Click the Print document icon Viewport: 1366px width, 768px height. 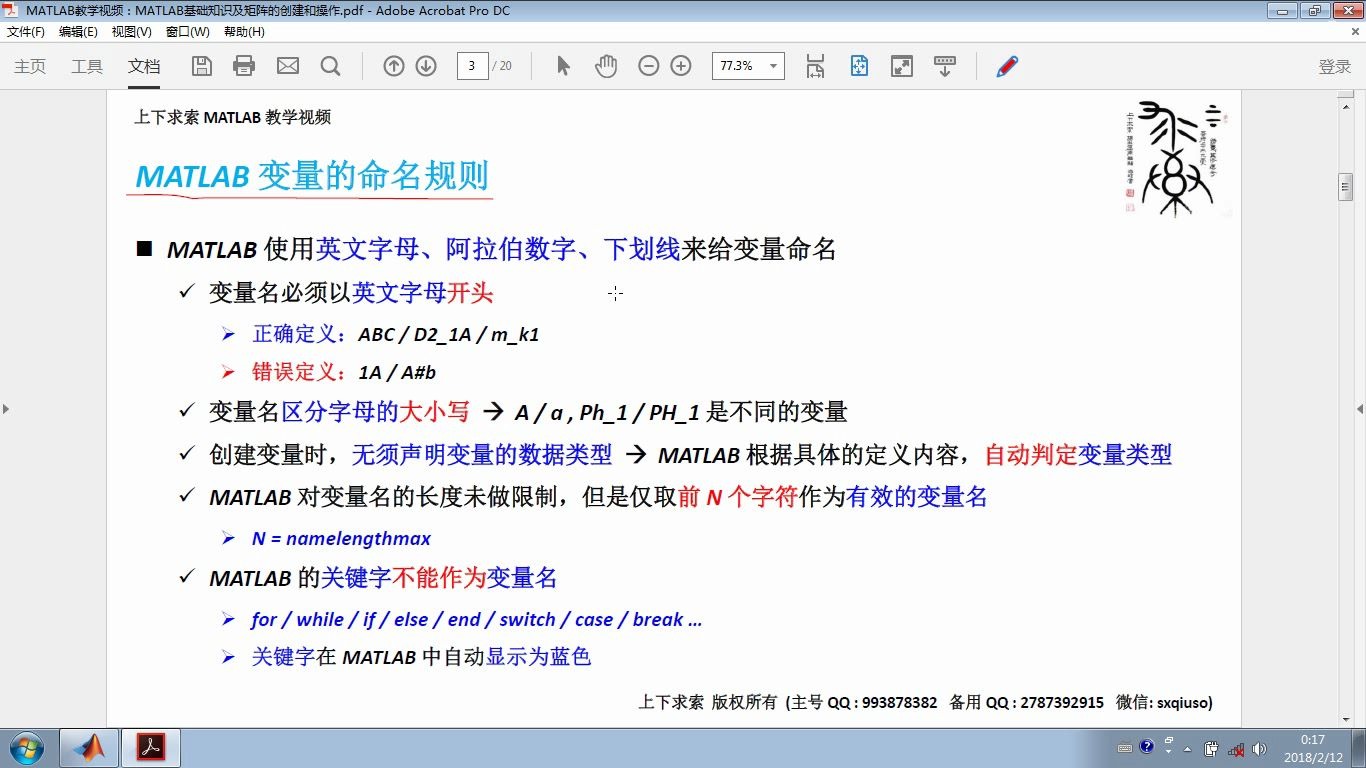[x=244, y=65]
